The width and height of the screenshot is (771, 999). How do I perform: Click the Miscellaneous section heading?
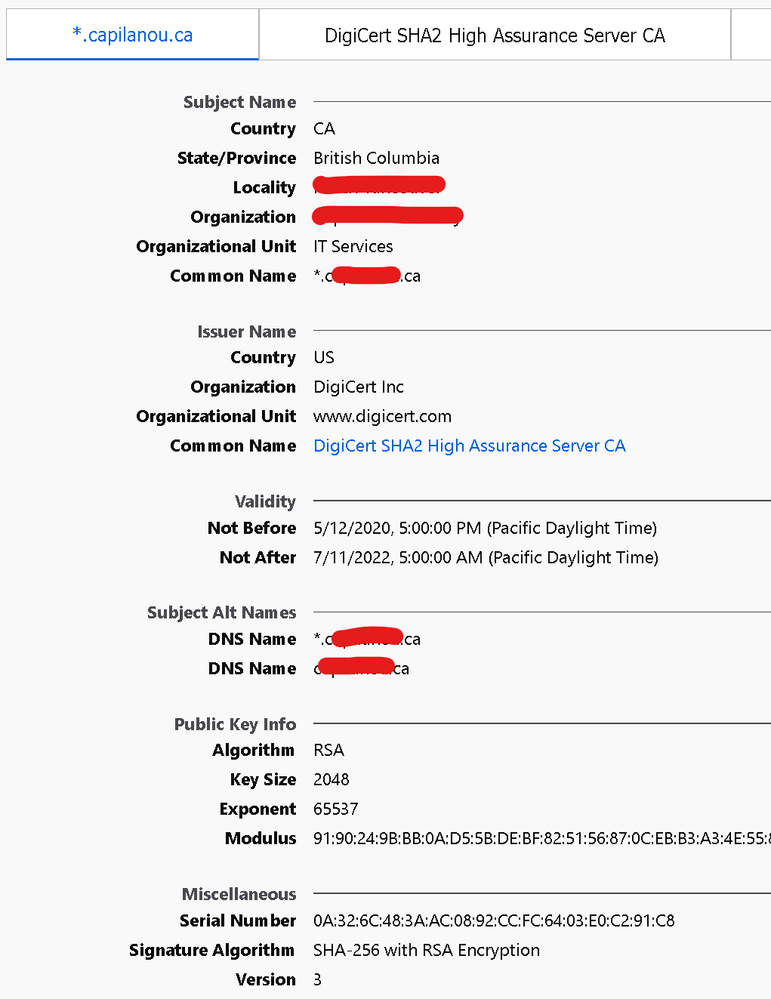point(239,894)
